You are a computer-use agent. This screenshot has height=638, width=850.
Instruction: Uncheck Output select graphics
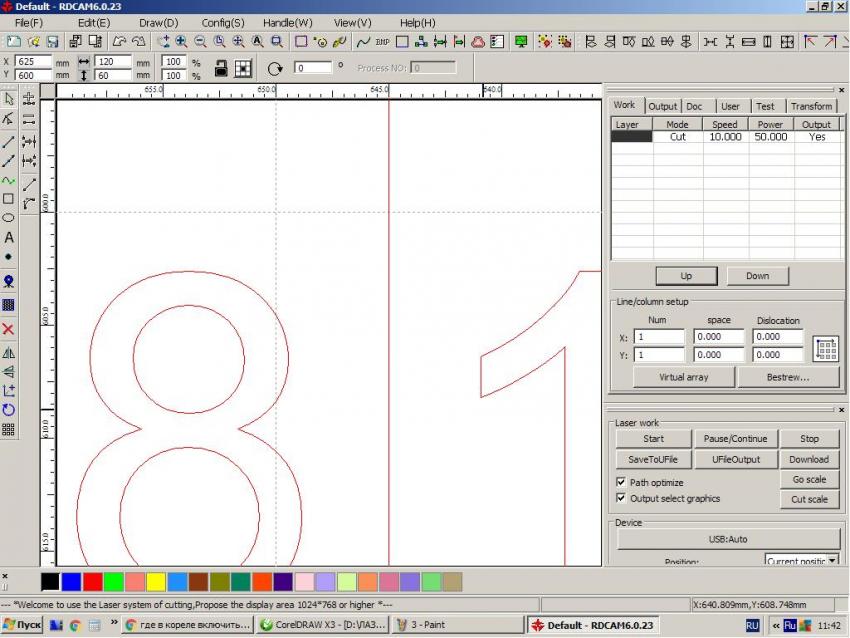tap(621, 498)
